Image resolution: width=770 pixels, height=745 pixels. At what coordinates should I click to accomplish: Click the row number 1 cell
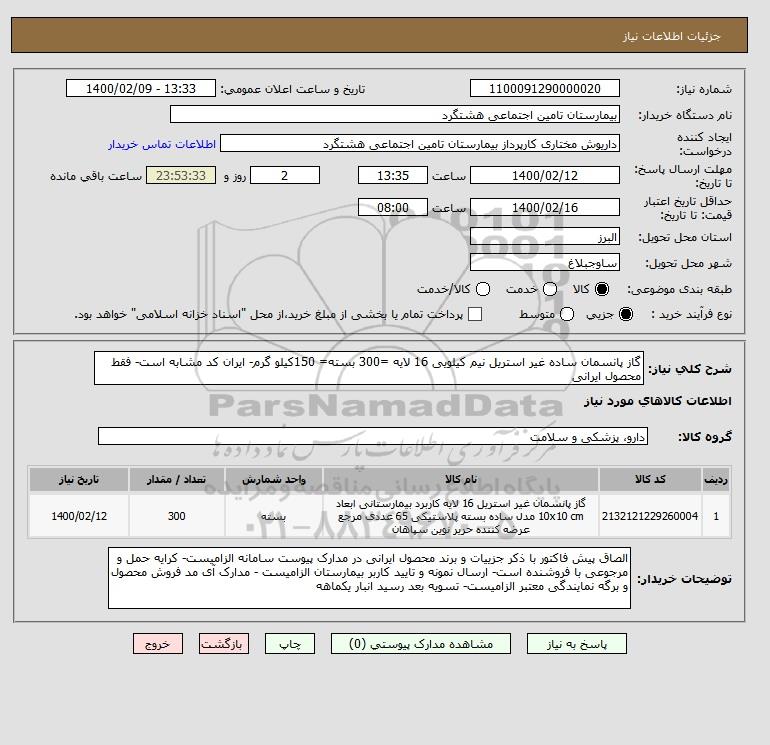[x=716, y=516]
